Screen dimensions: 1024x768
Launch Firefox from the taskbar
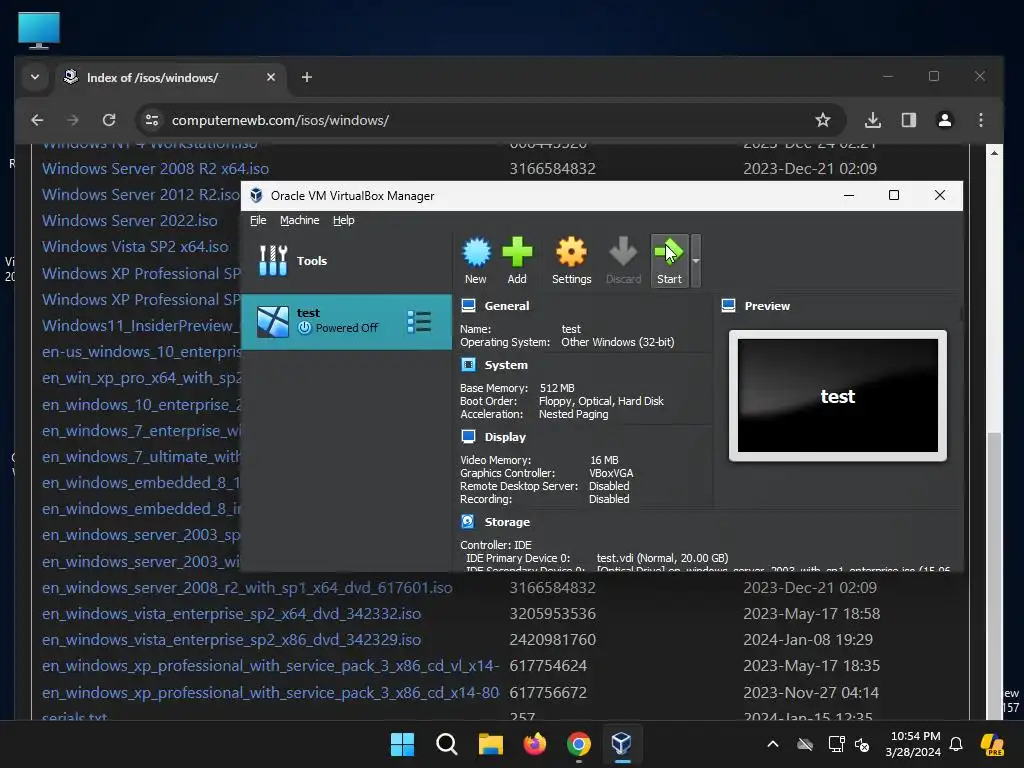pyautogui.click(x=535, y=744)
